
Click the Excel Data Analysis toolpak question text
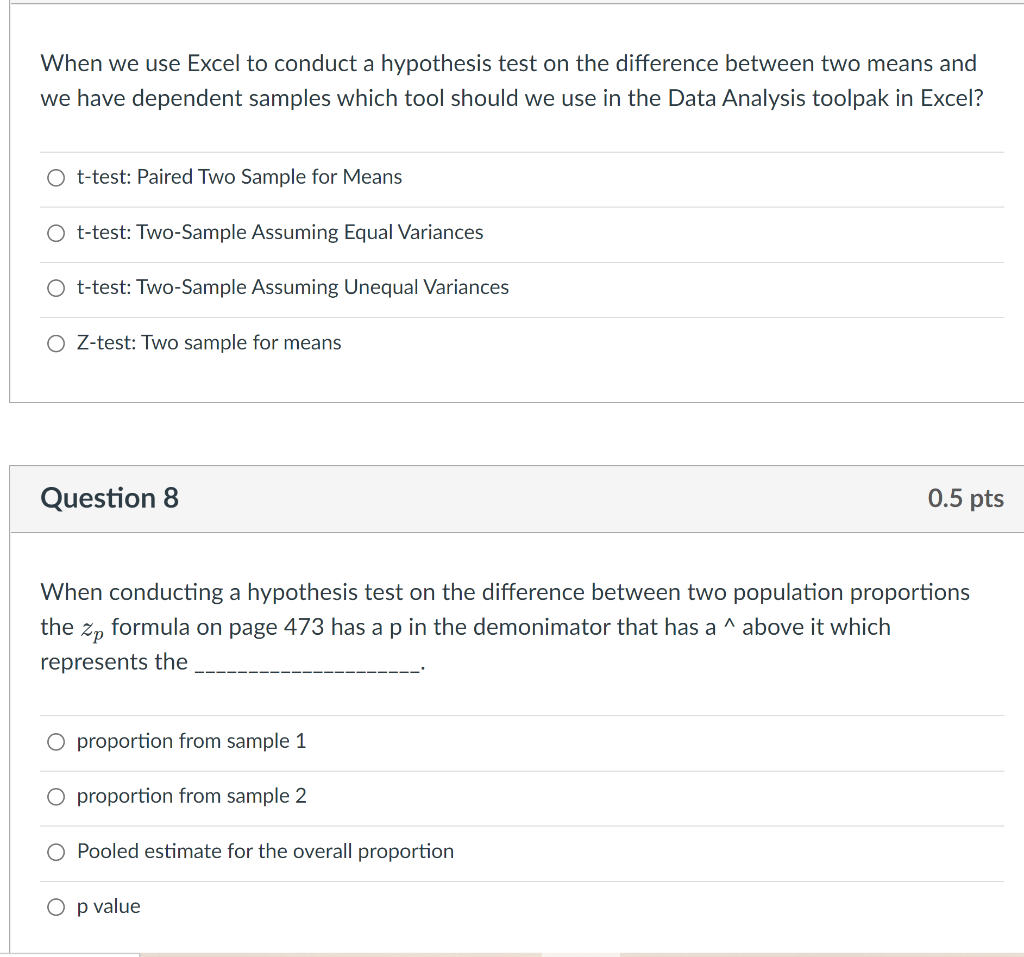(x=508, y=80)
